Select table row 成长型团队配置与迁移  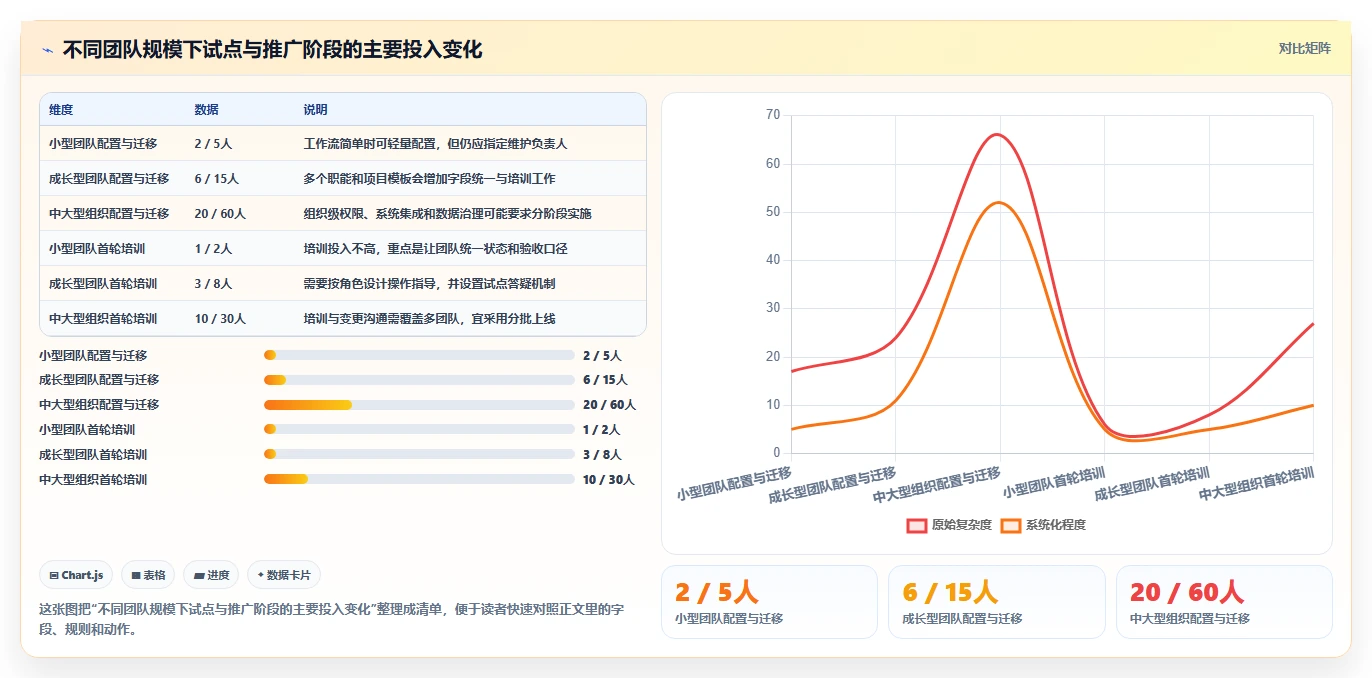tap(343, 179)
